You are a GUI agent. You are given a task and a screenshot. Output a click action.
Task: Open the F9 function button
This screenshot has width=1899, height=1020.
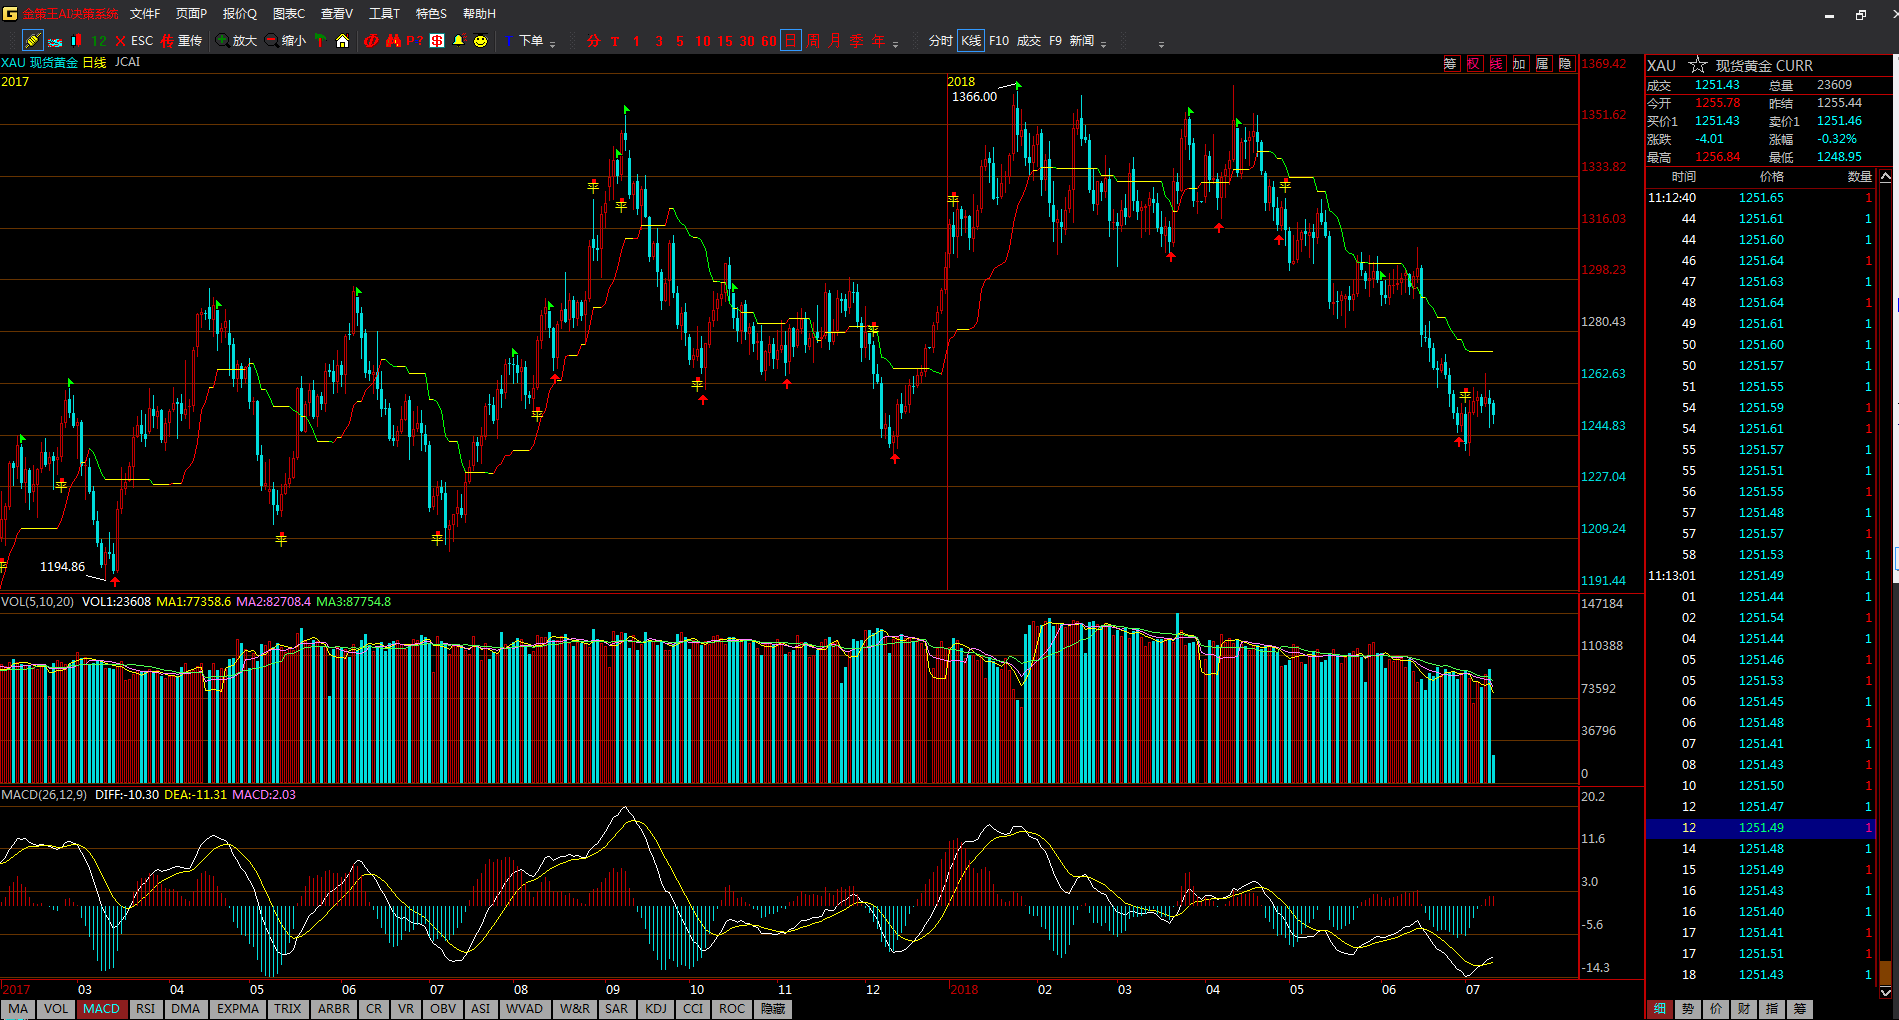[1055, 41]
